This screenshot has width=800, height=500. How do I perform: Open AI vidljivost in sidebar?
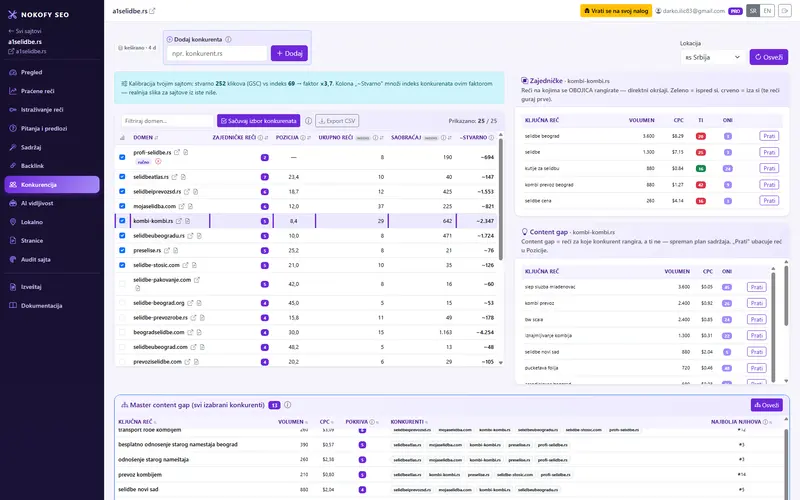tap(52, 203)
